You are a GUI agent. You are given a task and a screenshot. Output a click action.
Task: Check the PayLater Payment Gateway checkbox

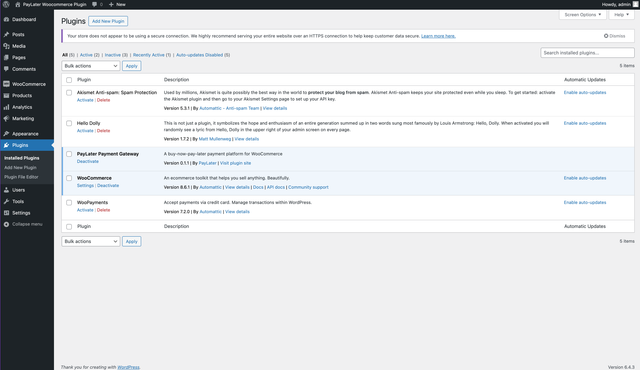[69, 154]
